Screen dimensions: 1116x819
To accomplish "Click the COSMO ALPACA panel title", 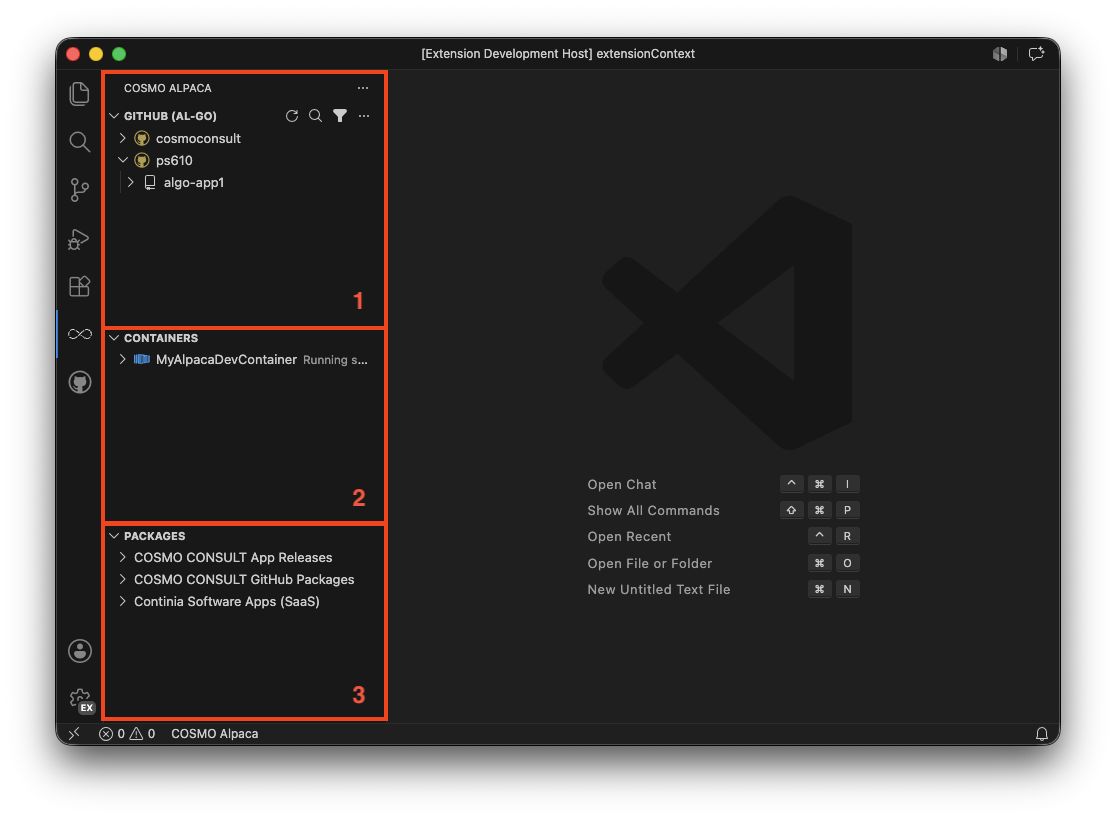I will click(167, 88).
